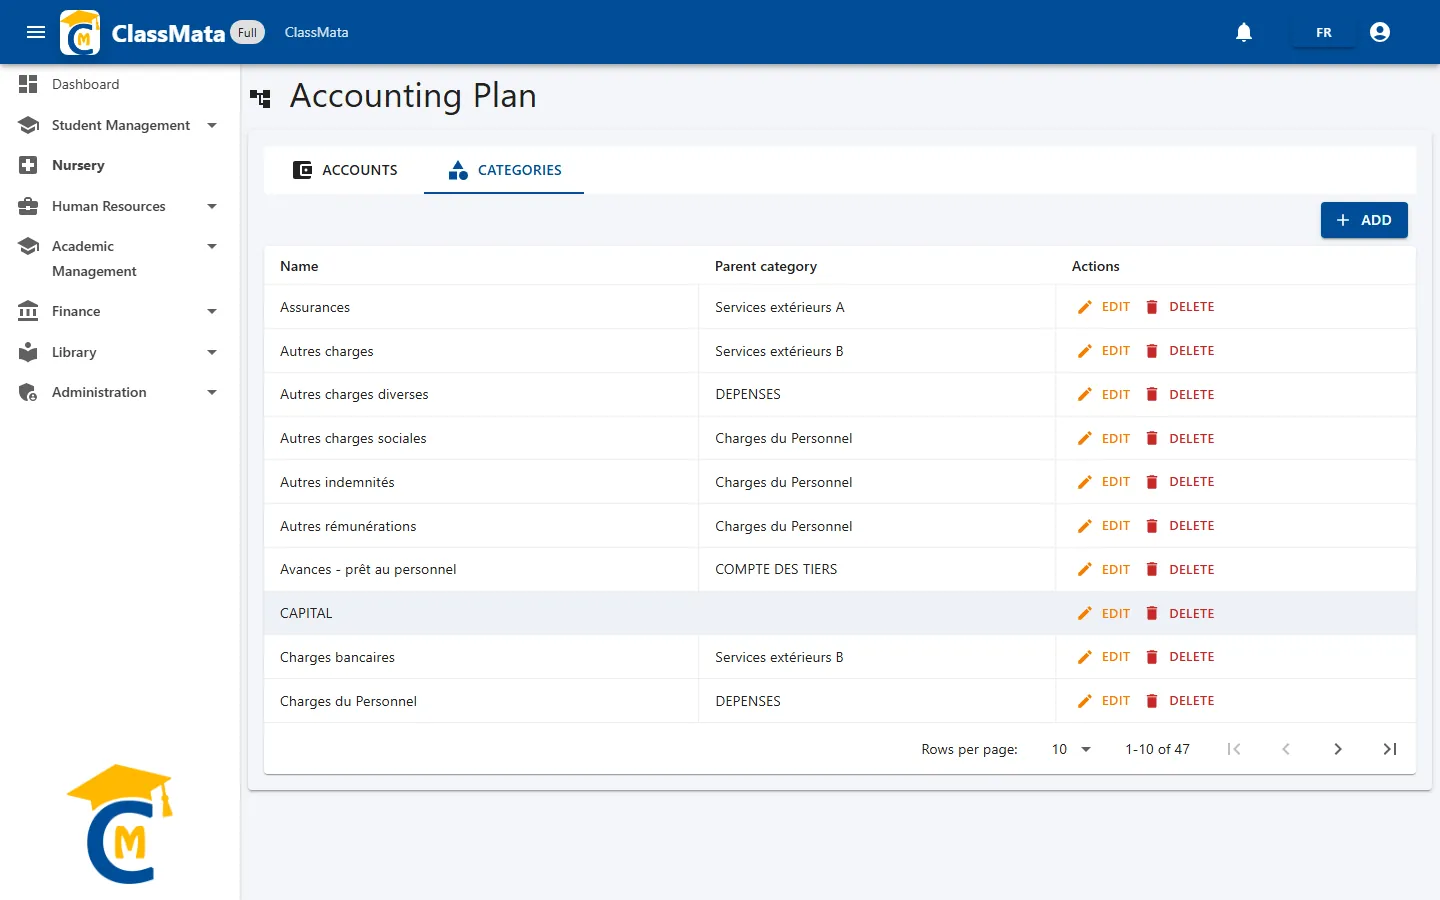Open the notifications bell
The image size is (1440, 900).
[x=1244, y=32]
